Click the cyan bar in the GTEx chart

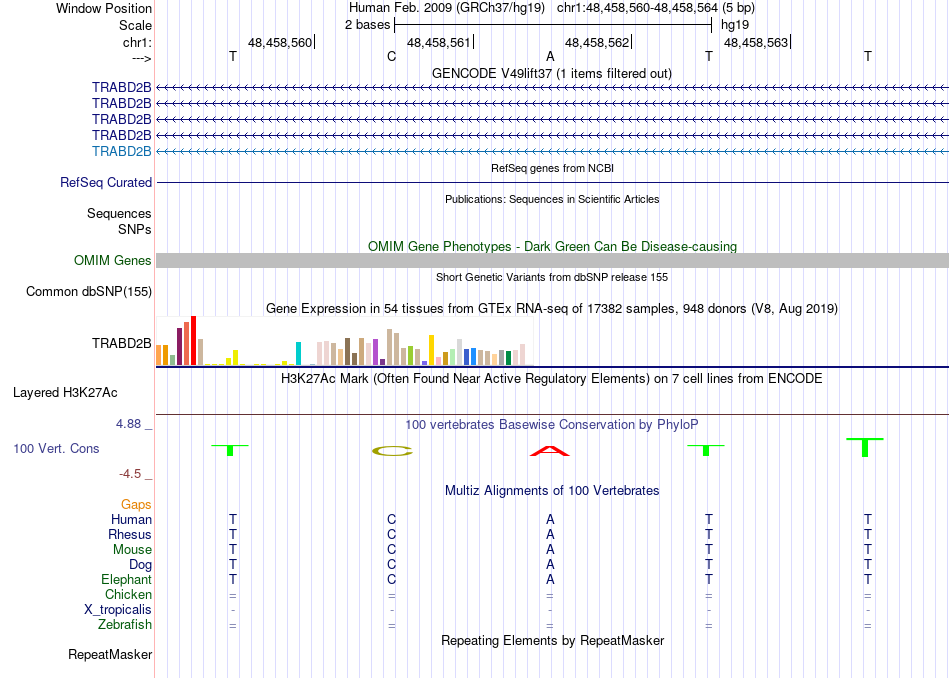[x=298, y=353]
